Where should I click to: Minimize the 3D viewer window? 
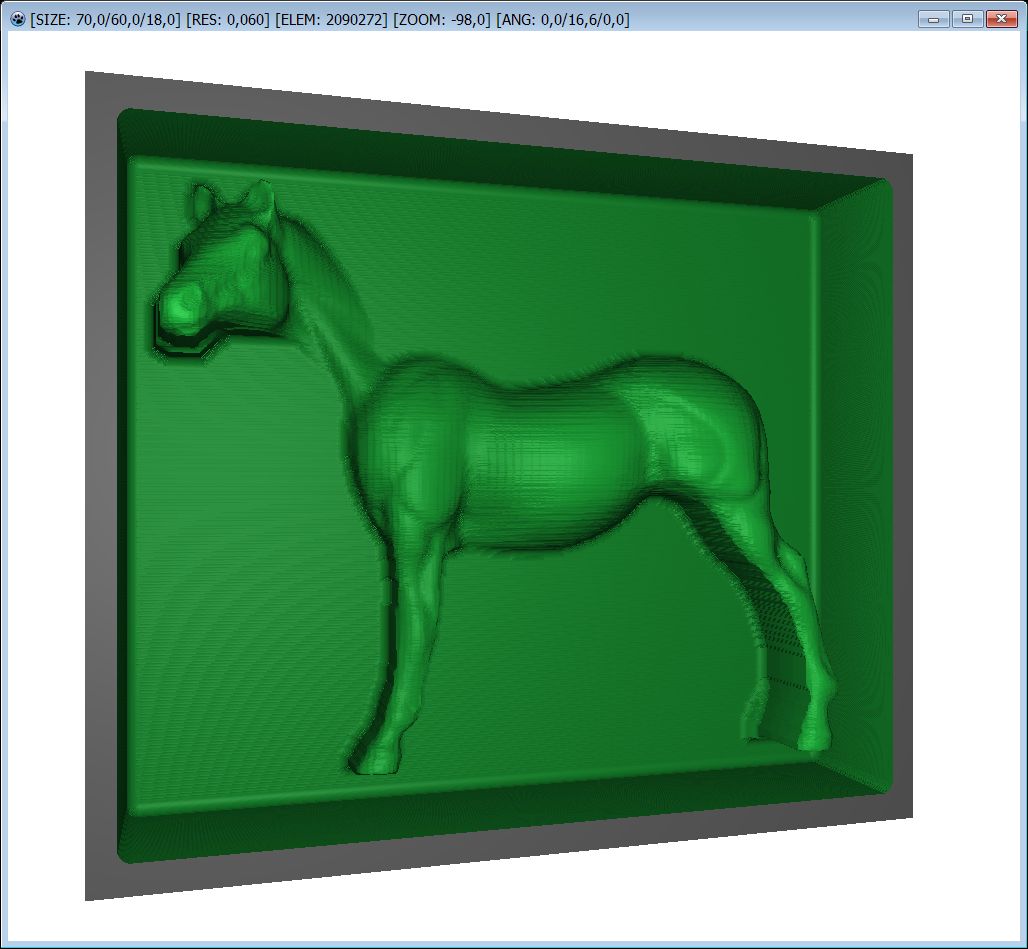(x=934, y=19)
